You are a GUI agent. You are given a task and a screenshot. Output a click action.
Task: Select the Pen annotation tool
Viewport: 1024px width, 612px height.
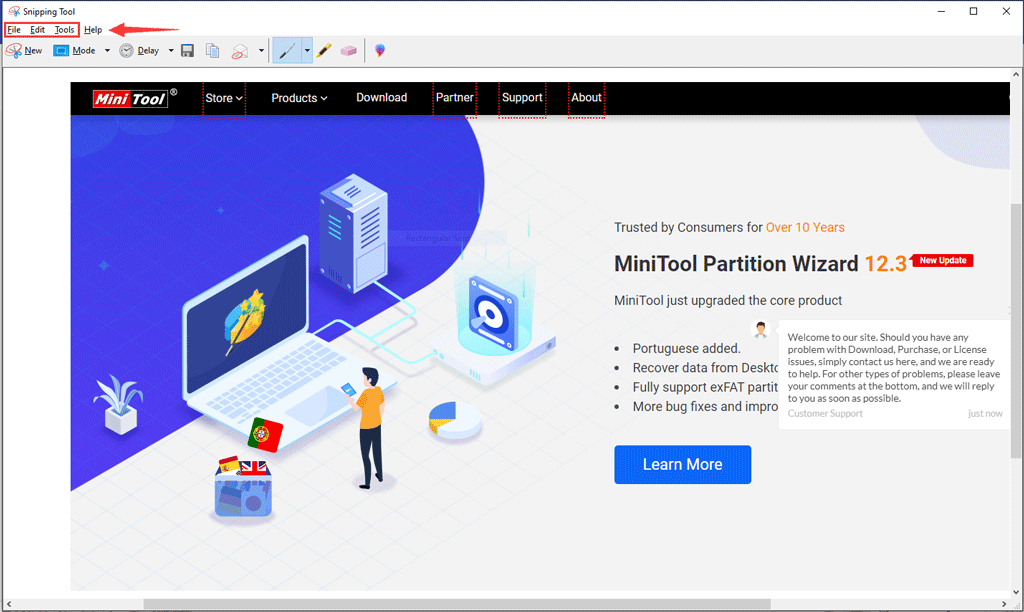click(288, 50)
